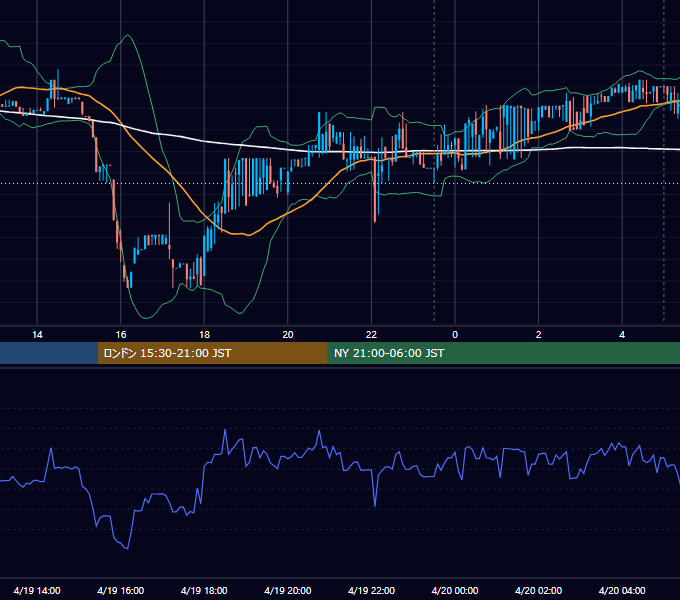Click the 4/19 20:00 date label
The height and width of the screenshot is (600, 680).
pyautogui.click(x=288, y=590)
